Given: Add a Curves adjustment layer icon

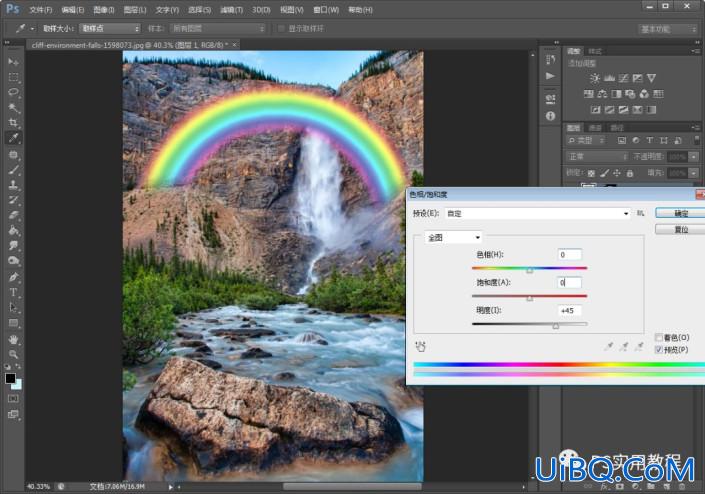Looking at the screenshot, I should coord(623,78).
